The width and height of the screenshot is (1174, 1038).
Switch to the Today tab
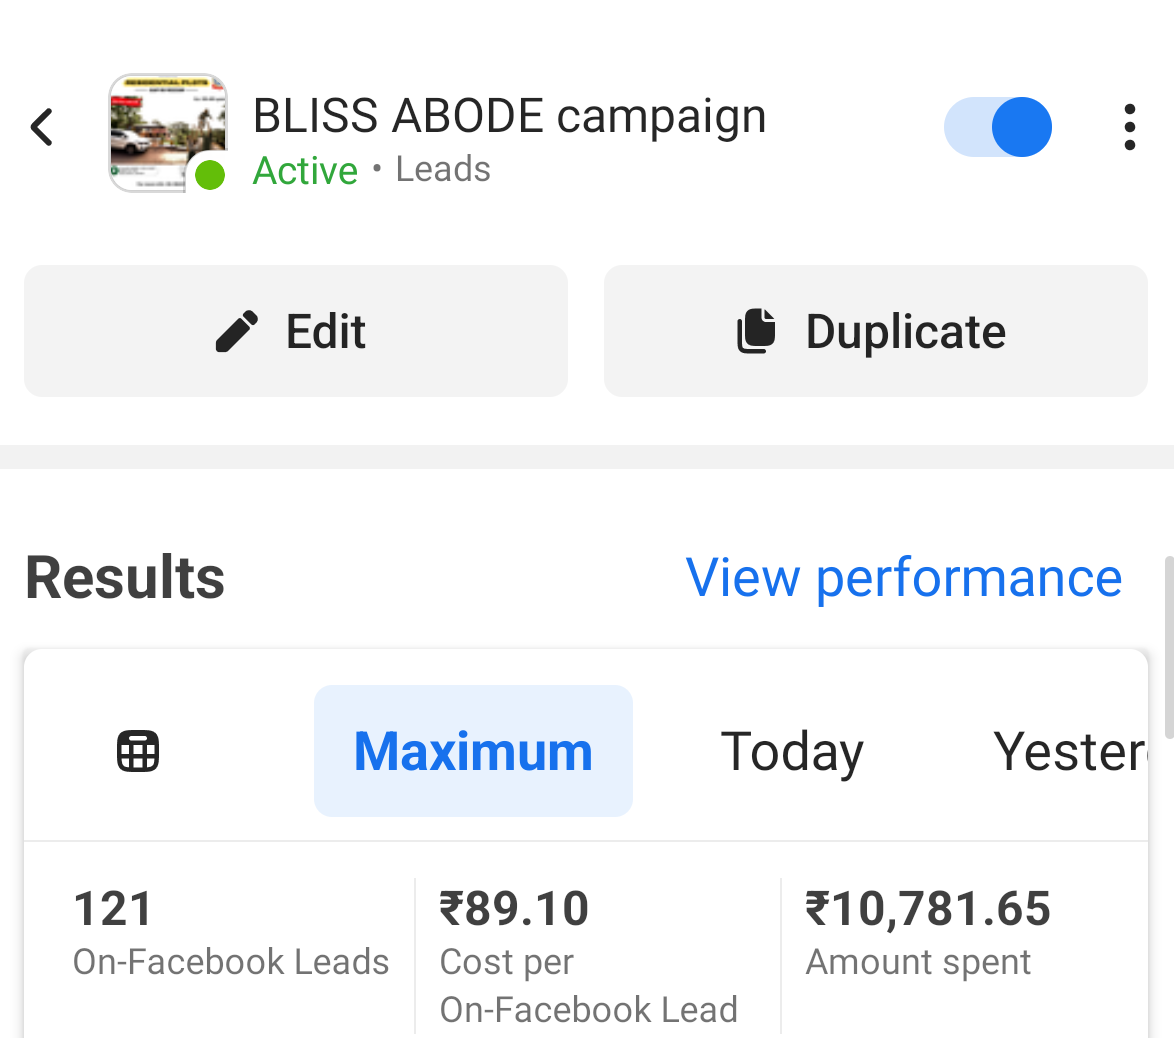coord(792,751)
